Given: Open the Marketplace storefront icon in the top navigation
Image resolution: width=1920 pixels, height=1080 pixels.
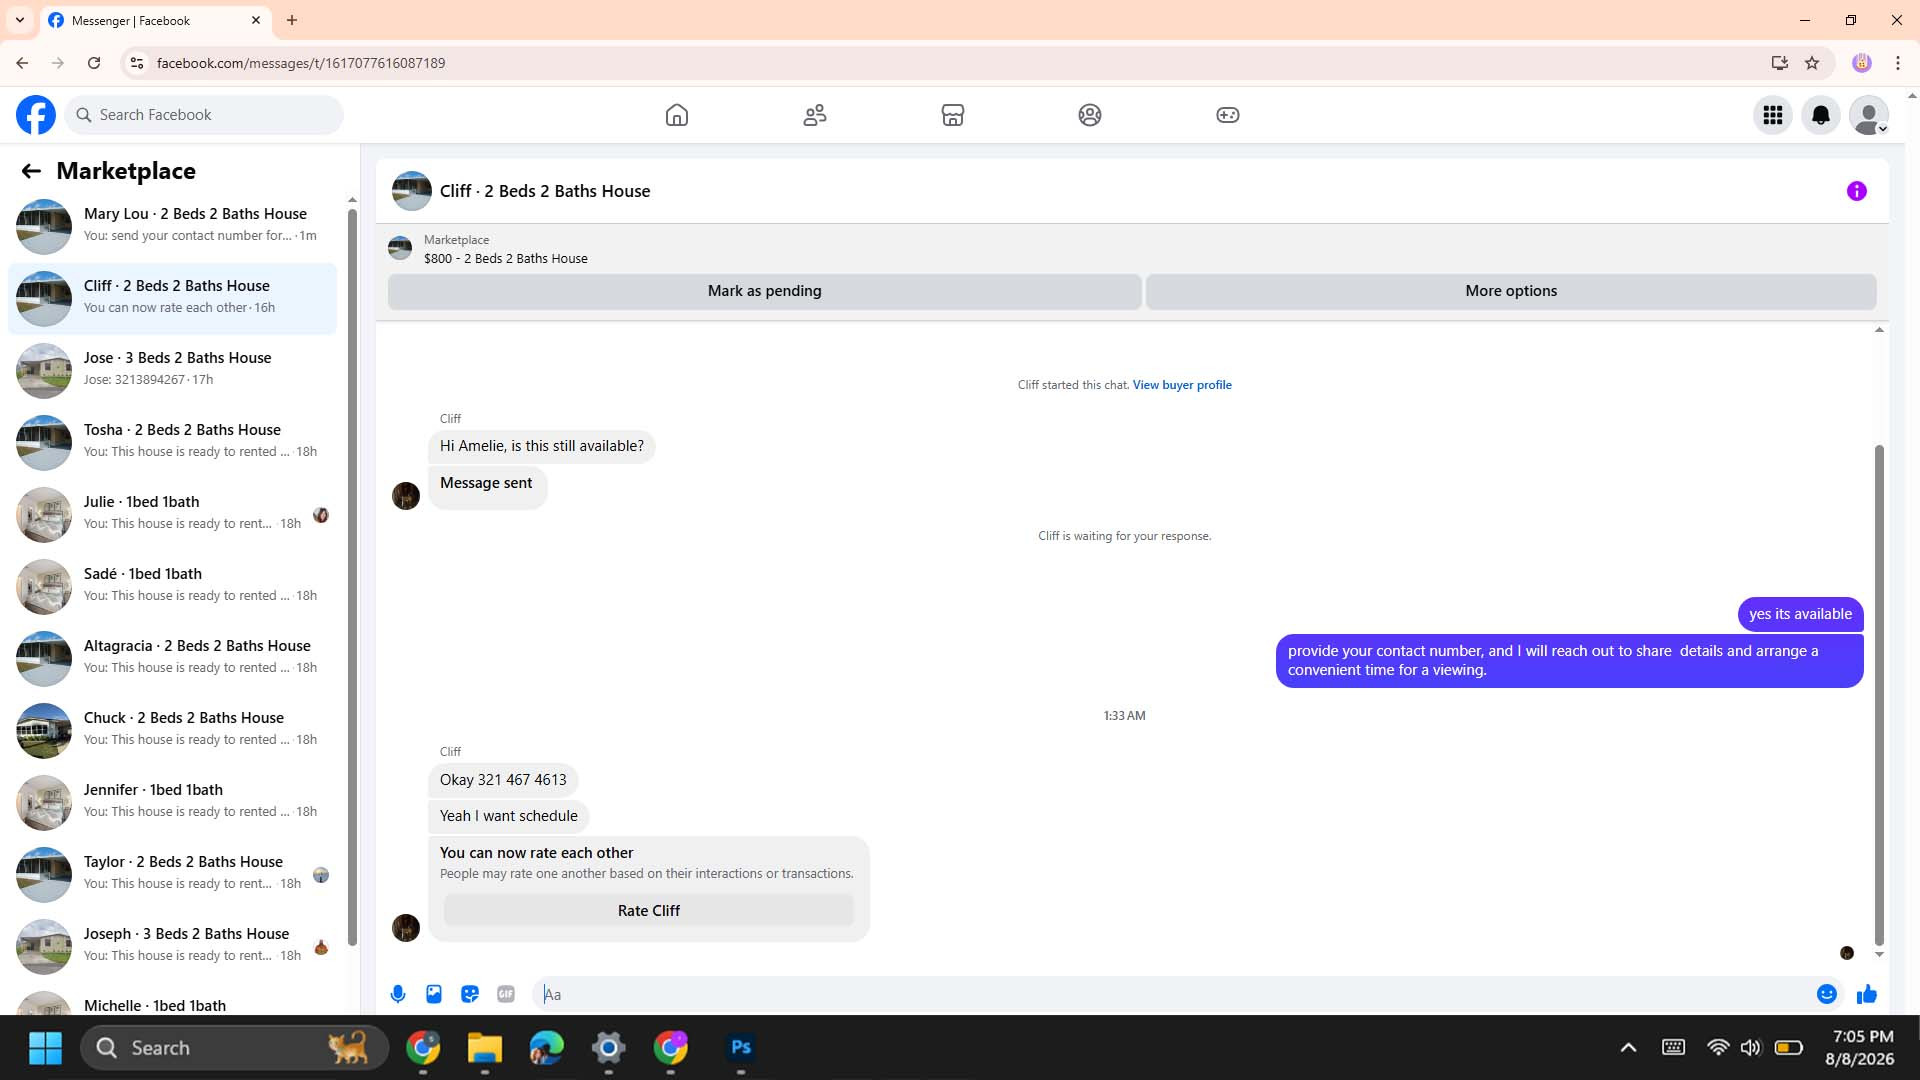Looking at the screenshot, I should pyautogui.click(x=953, y=115).
